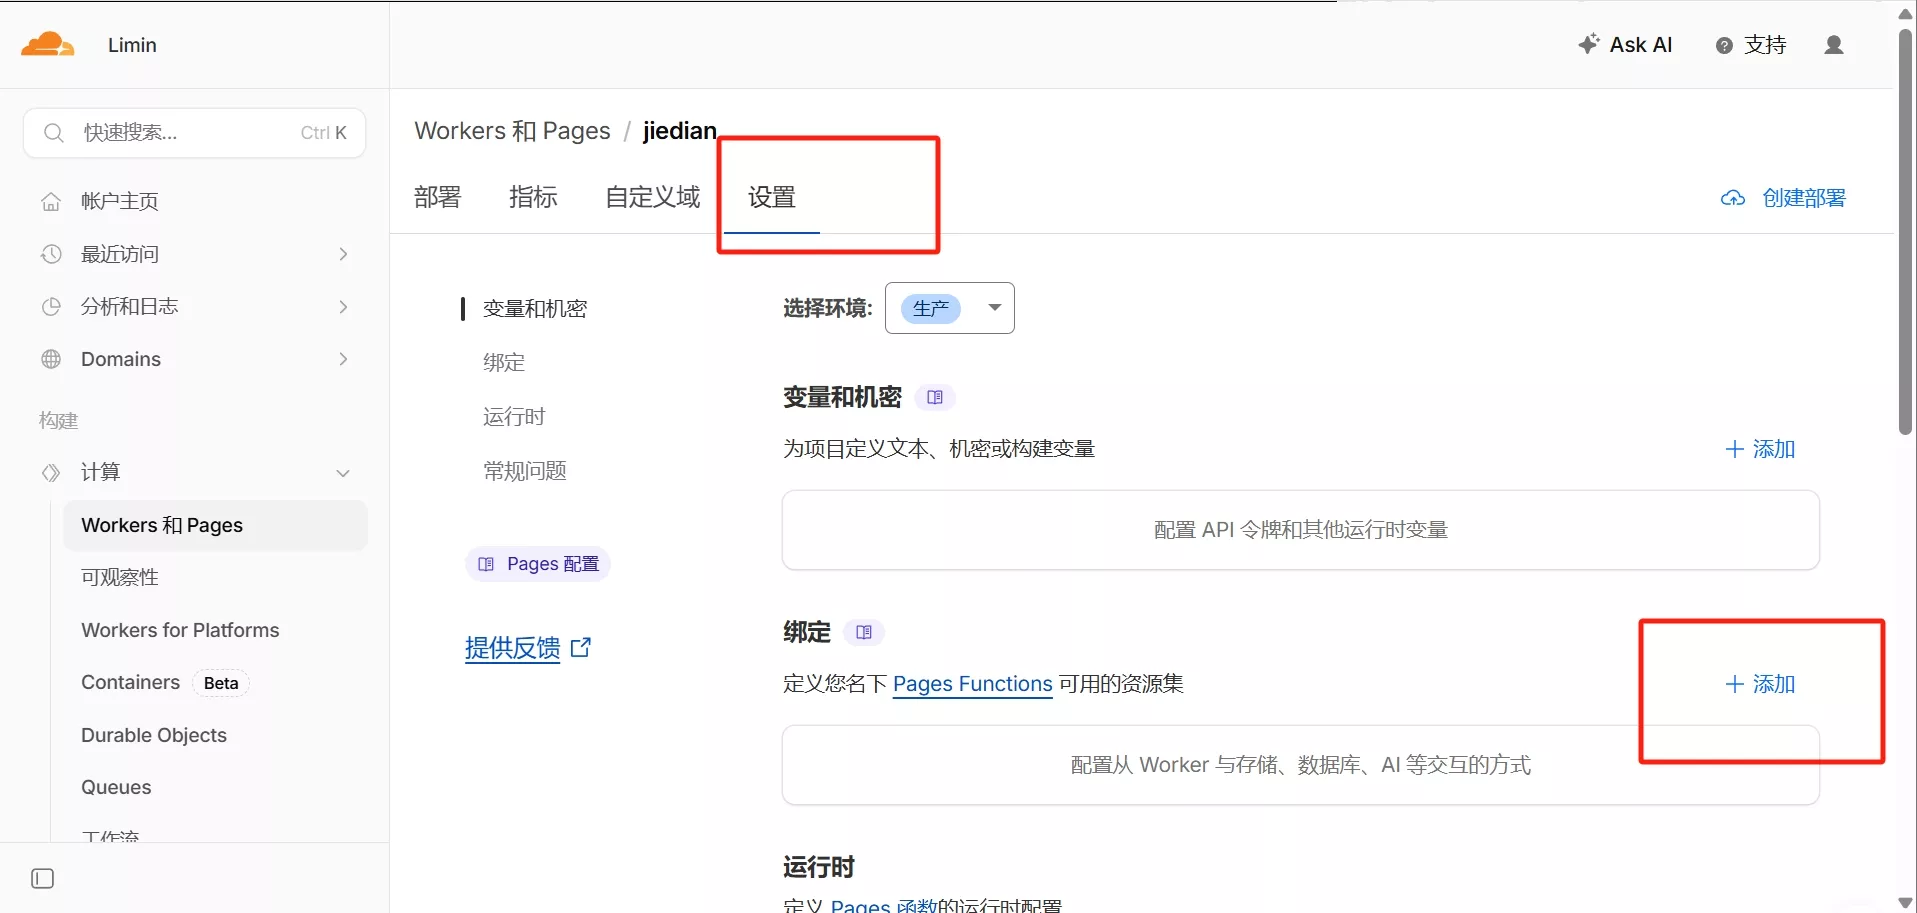Go to 变量和机密 settings section
This screenshot has width=1917, height=913.
coord(535,309)
